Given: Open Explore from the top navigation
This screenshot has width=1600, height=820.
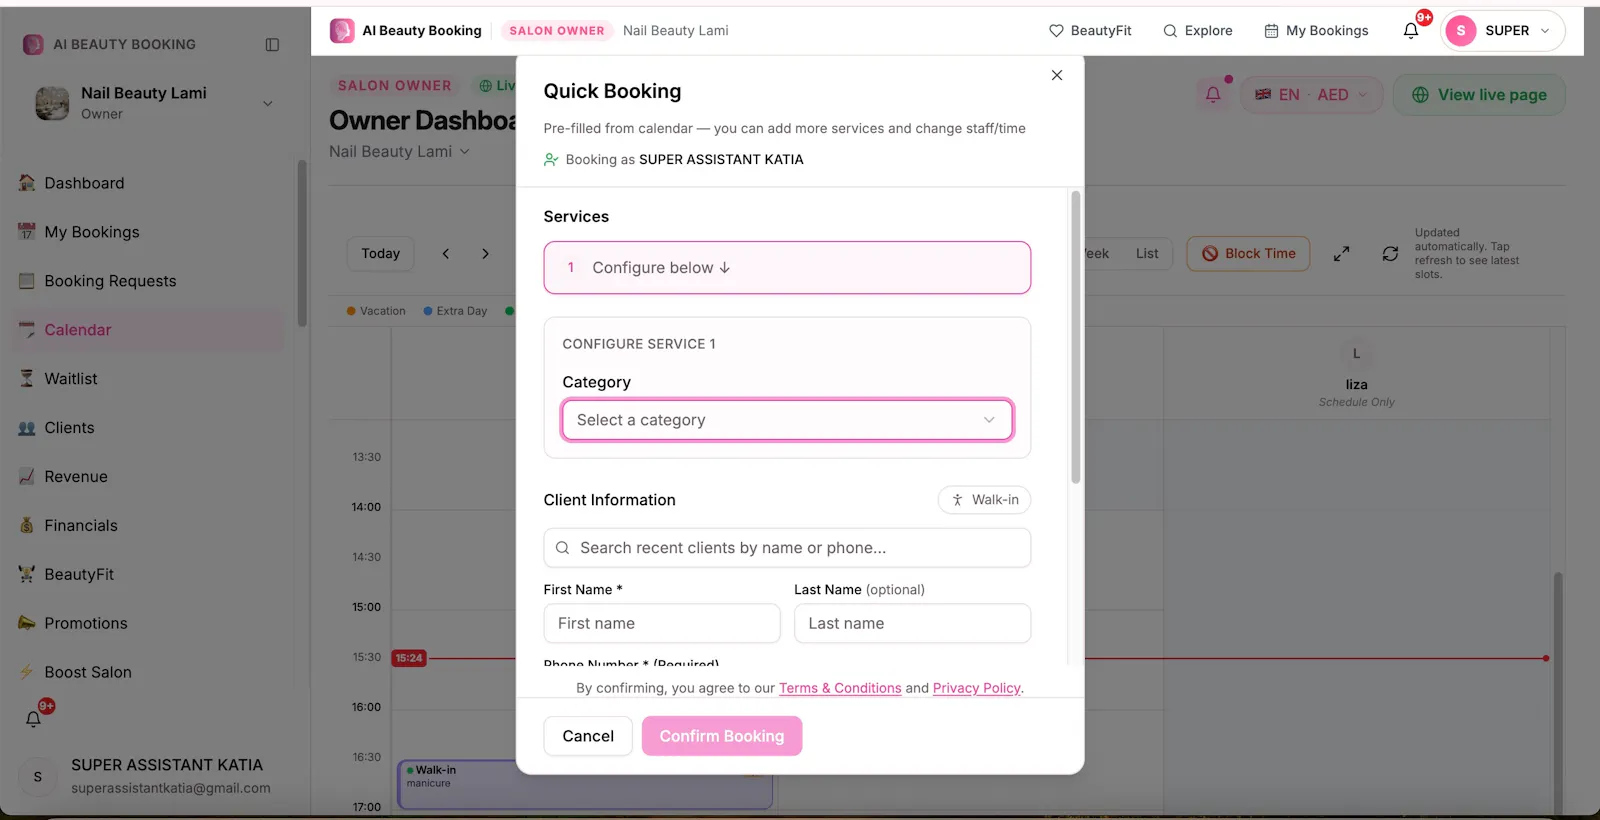Looking at the screenshot, I should [x=1198, y=31].
